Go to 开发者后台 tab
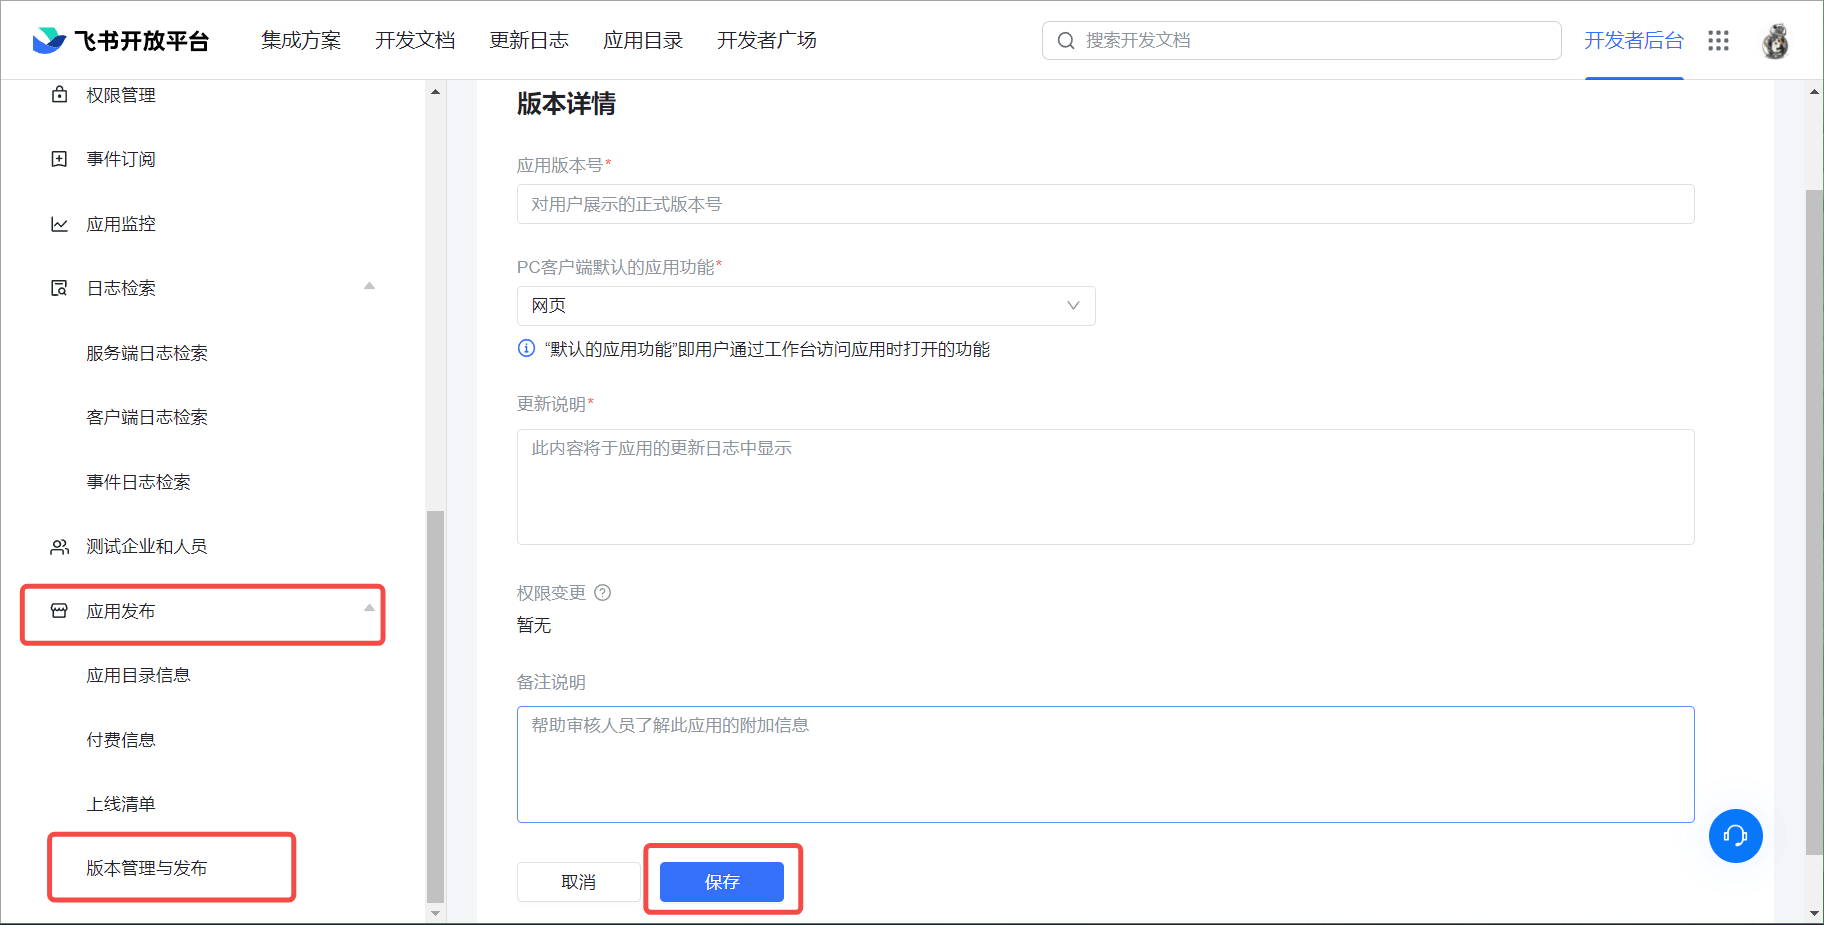This screenshot has height=925, width=1824. (x=1633, y=40)
